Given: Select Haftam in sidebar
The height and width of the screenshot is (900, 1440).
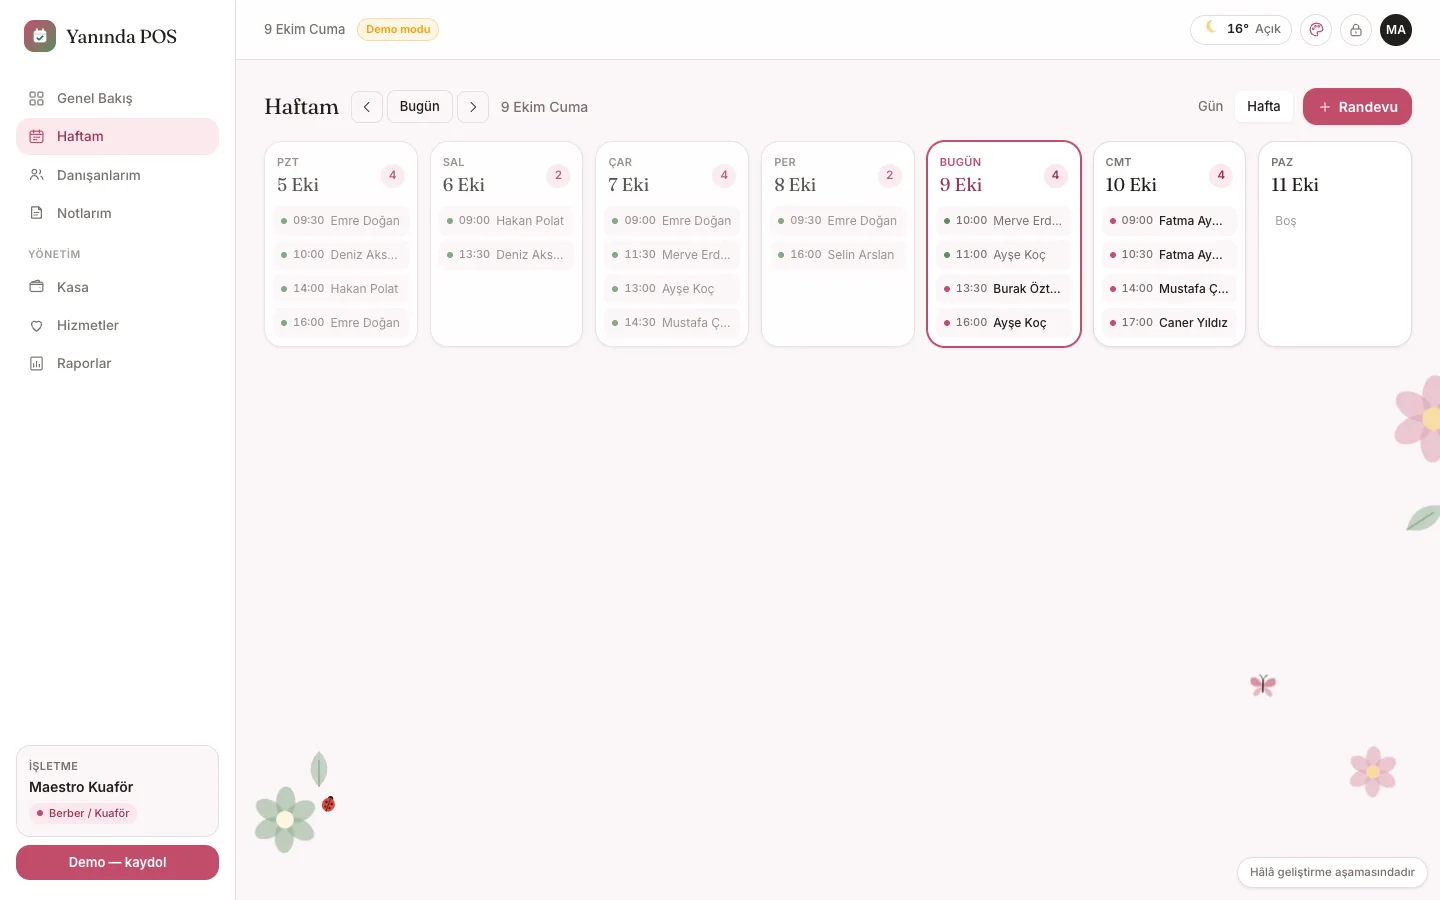Looking at the screenshot, I should (x=117, y=137).
